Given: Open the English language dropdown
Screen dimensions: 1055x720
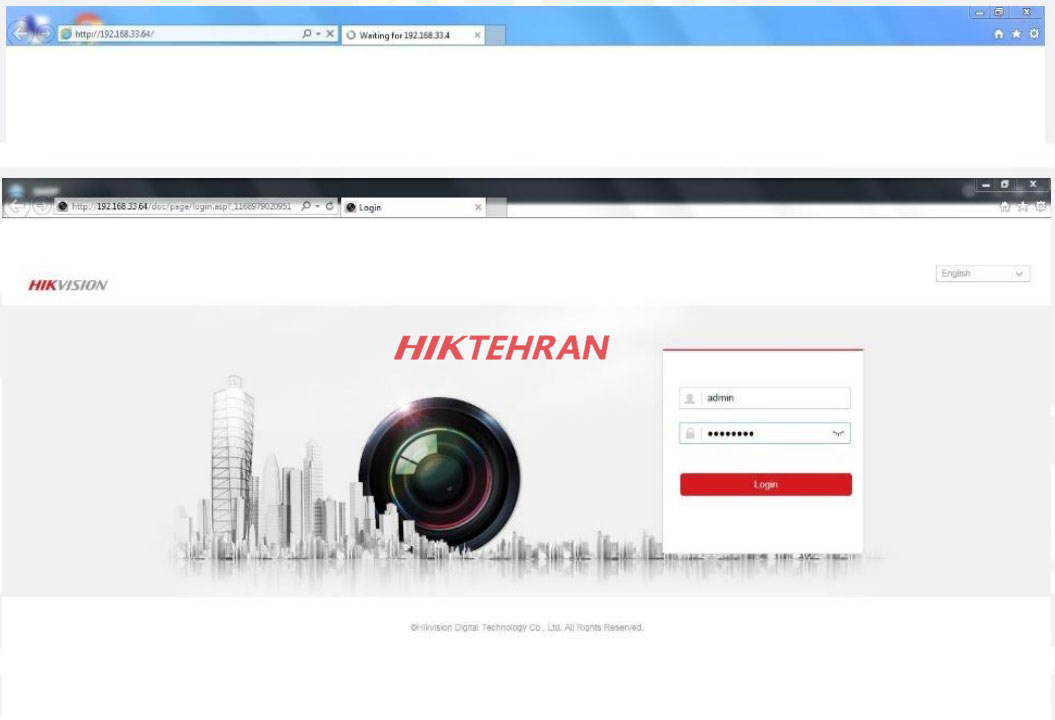Looking at the screenshot, I should [x=982, y=274].
